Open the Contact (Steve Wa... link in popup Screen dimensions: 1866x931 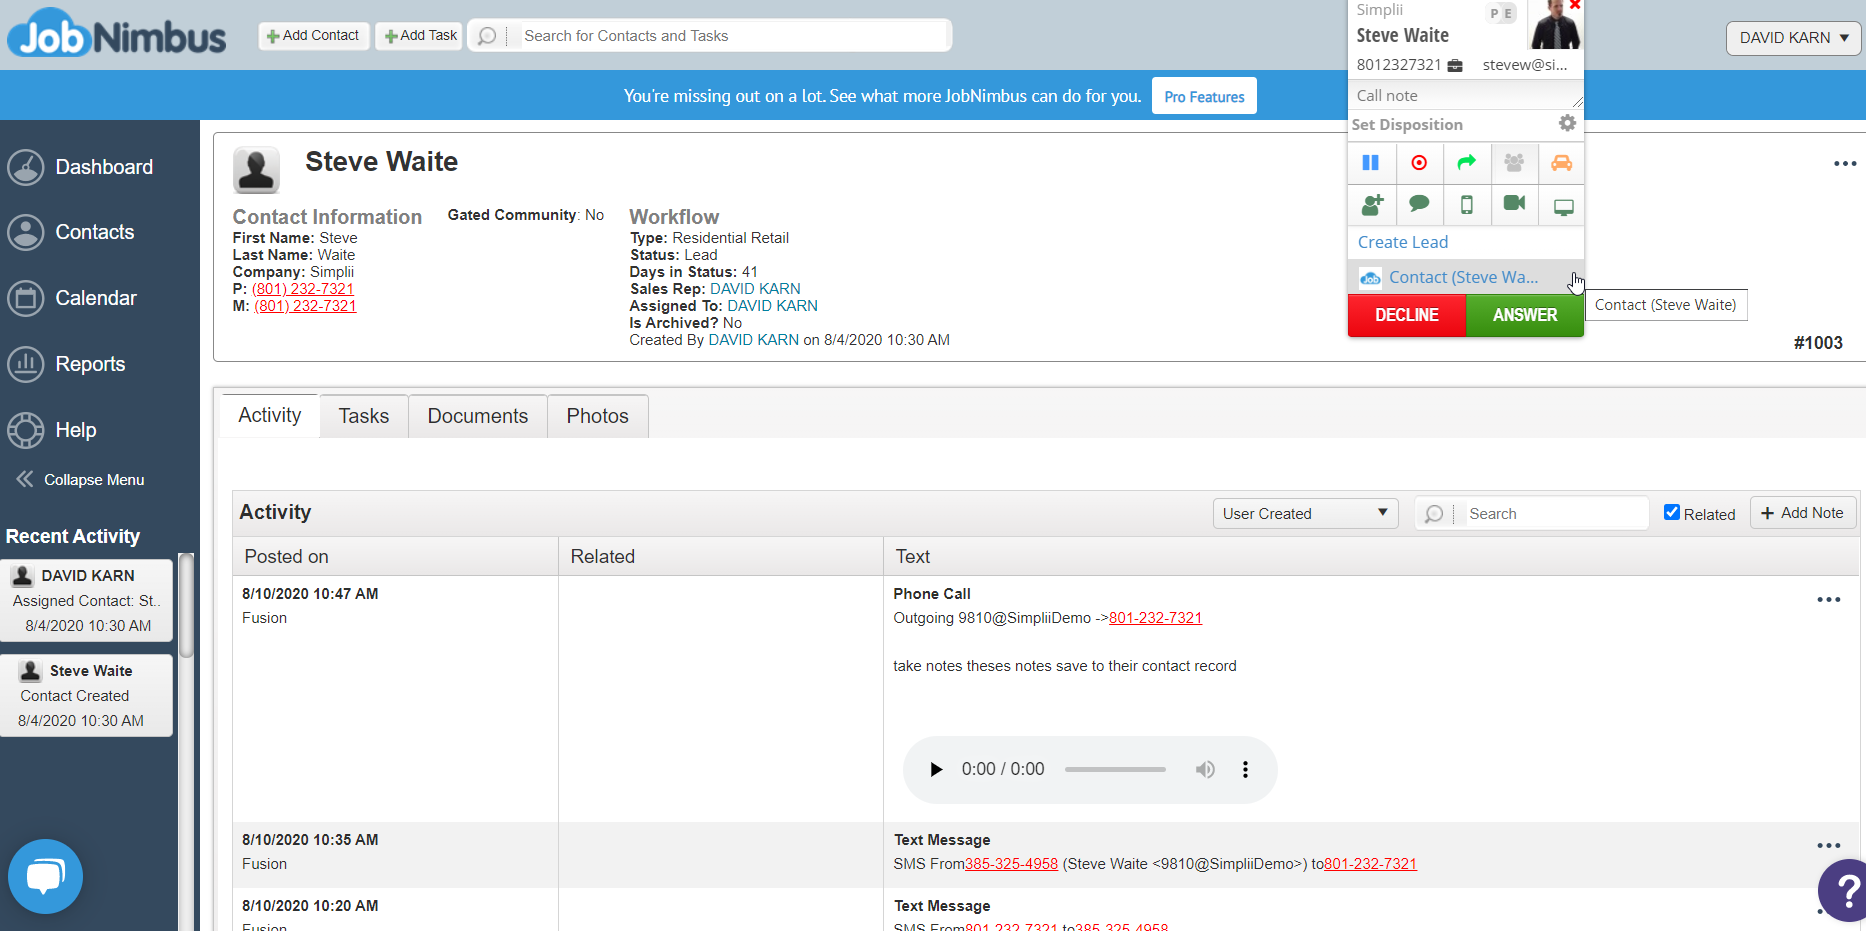click(1464, 277)
